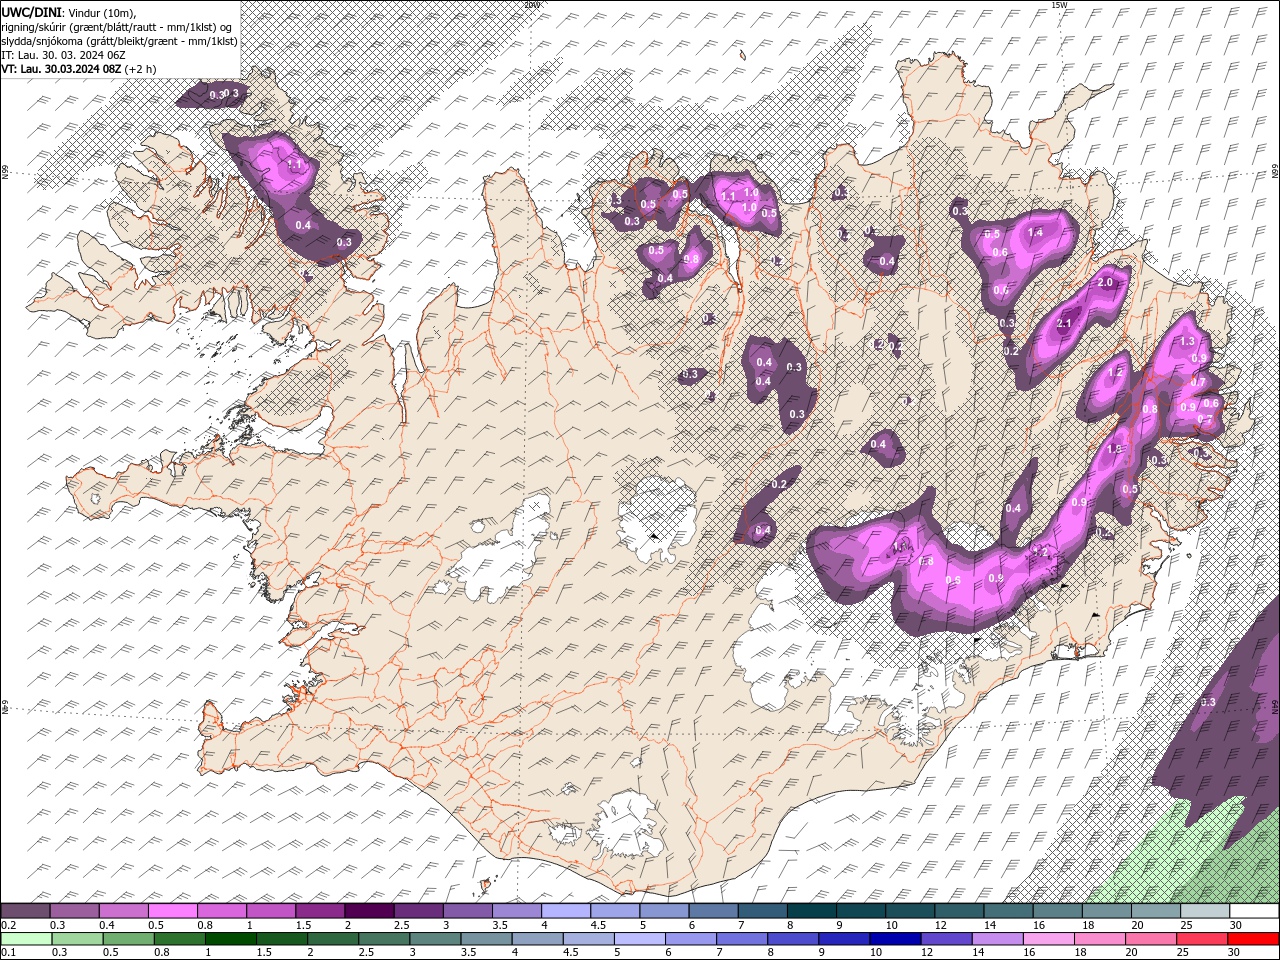Viewport: 1280px width, 960px height.
Task: Pick the grey-blue 3.5 swatch on lower rain scale
Action: coord(487,939)
